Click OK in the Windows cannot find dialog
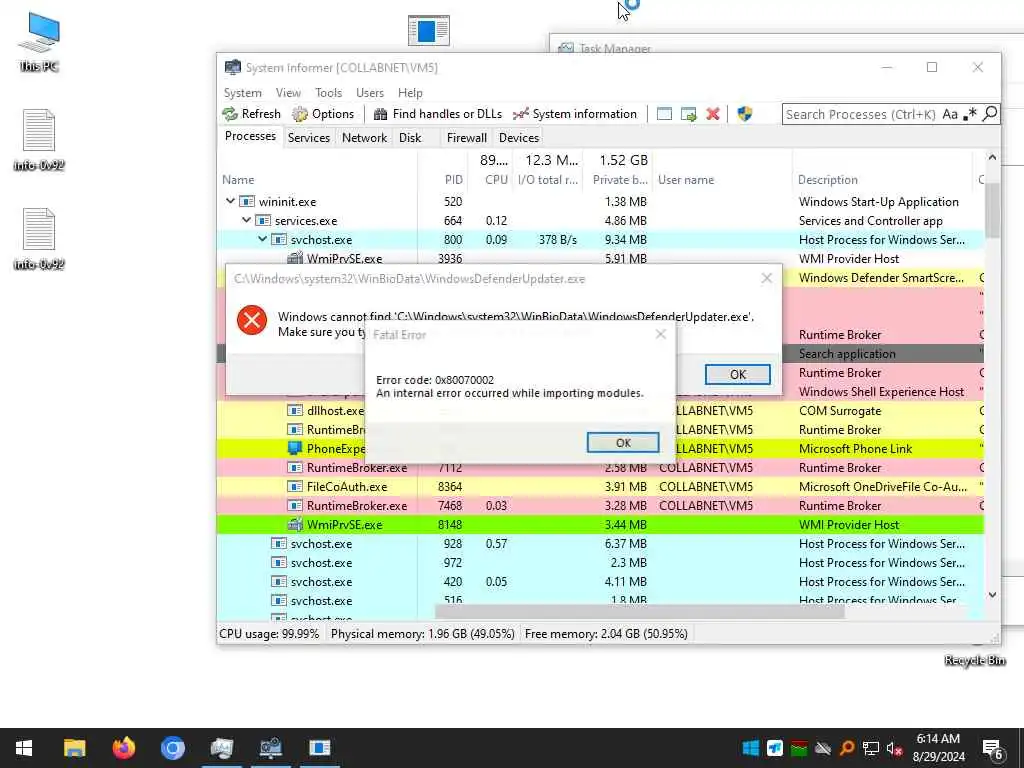 pos(737,374)
